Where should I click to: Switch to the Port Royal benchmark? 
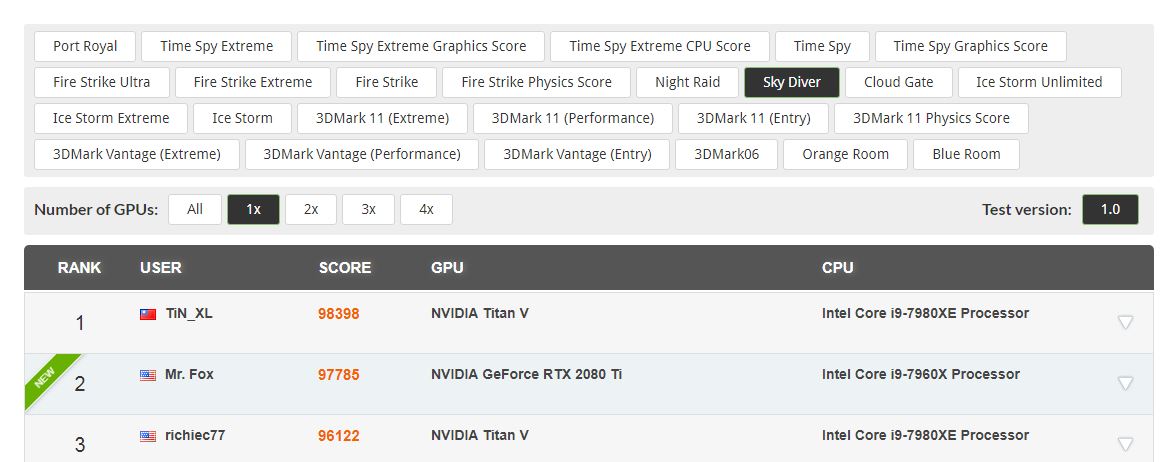click(85, 46)
